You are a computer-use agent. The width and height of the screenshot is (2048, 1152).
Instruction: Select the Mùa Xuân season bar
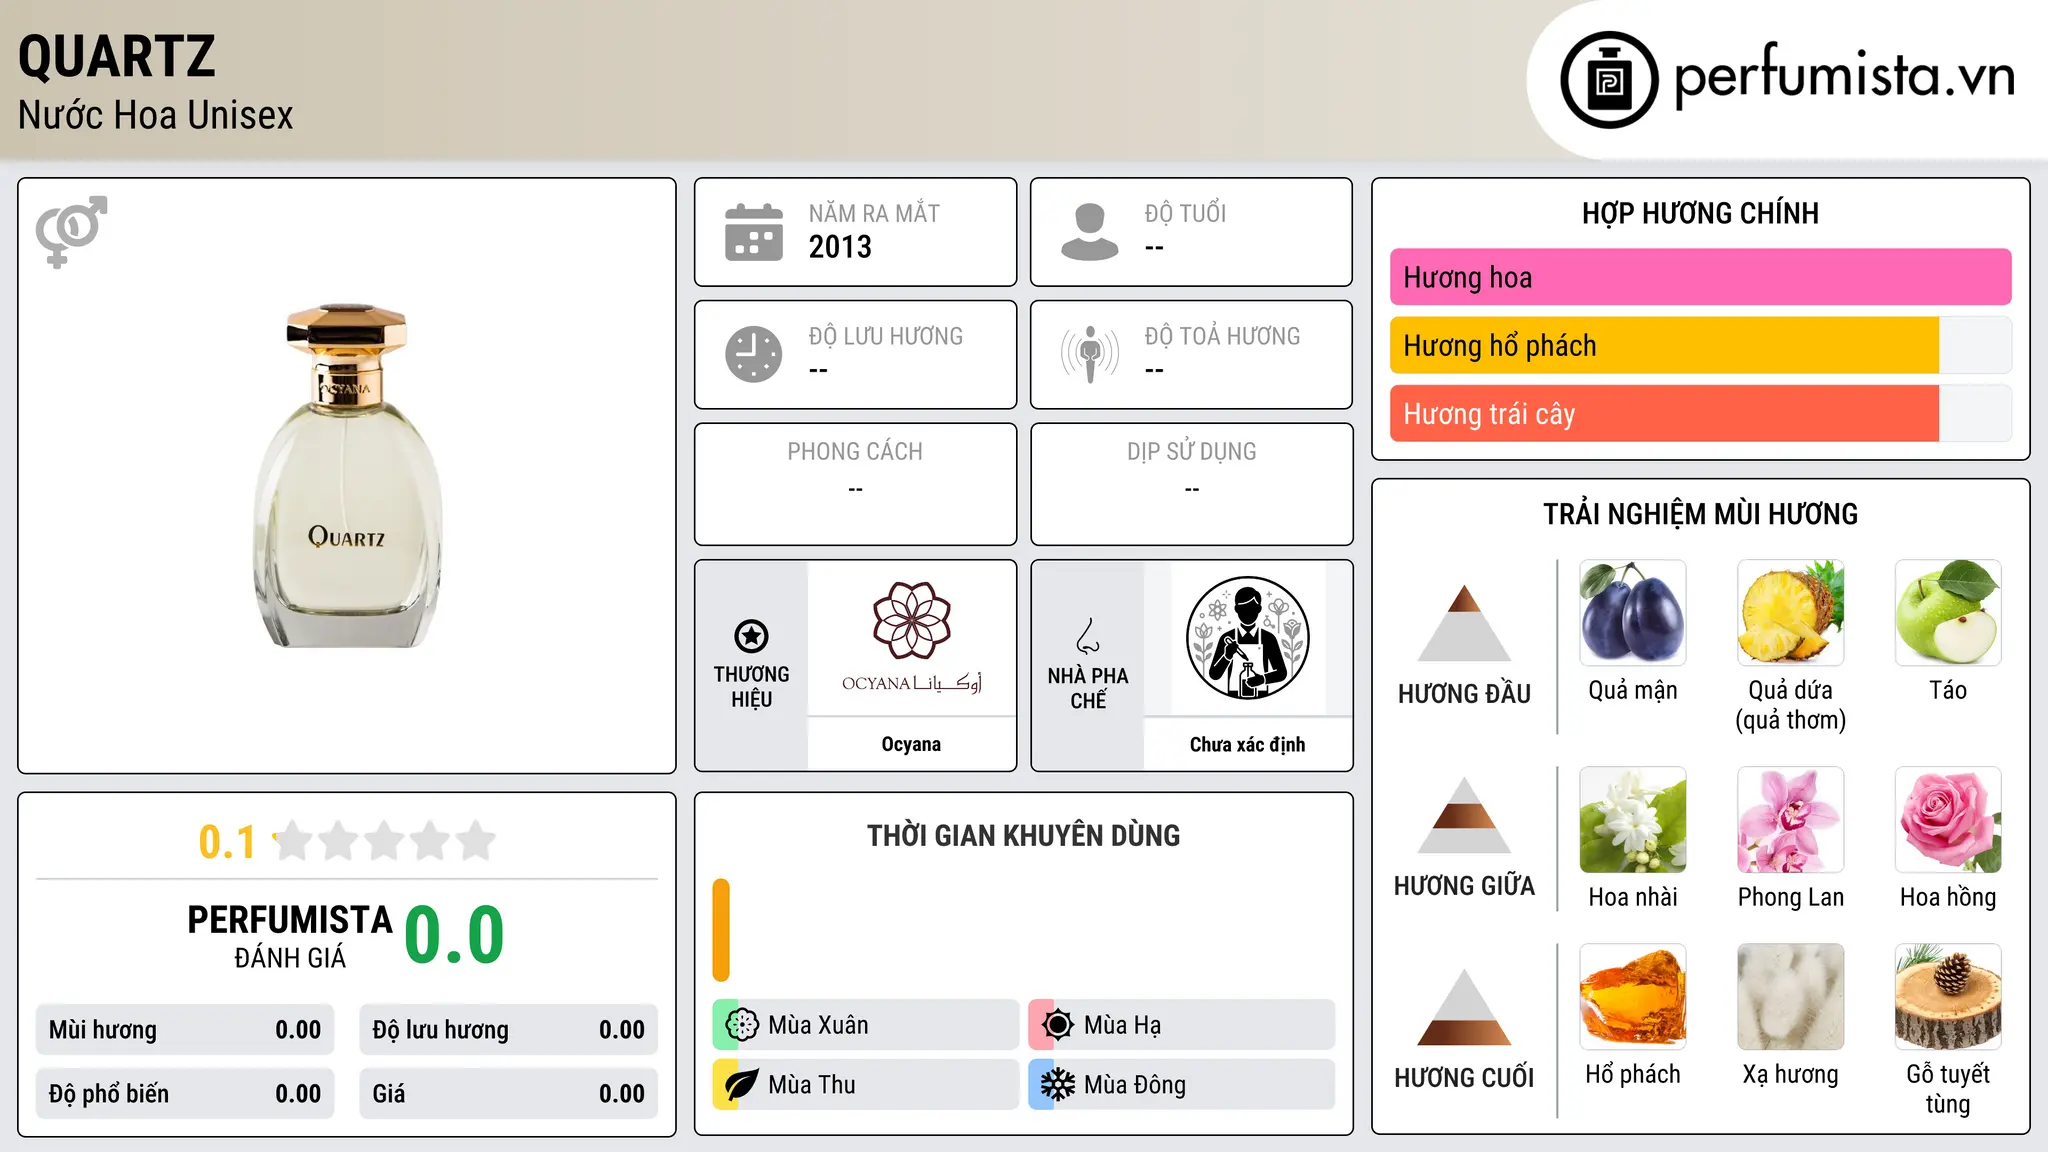[x=866, y=1025]
